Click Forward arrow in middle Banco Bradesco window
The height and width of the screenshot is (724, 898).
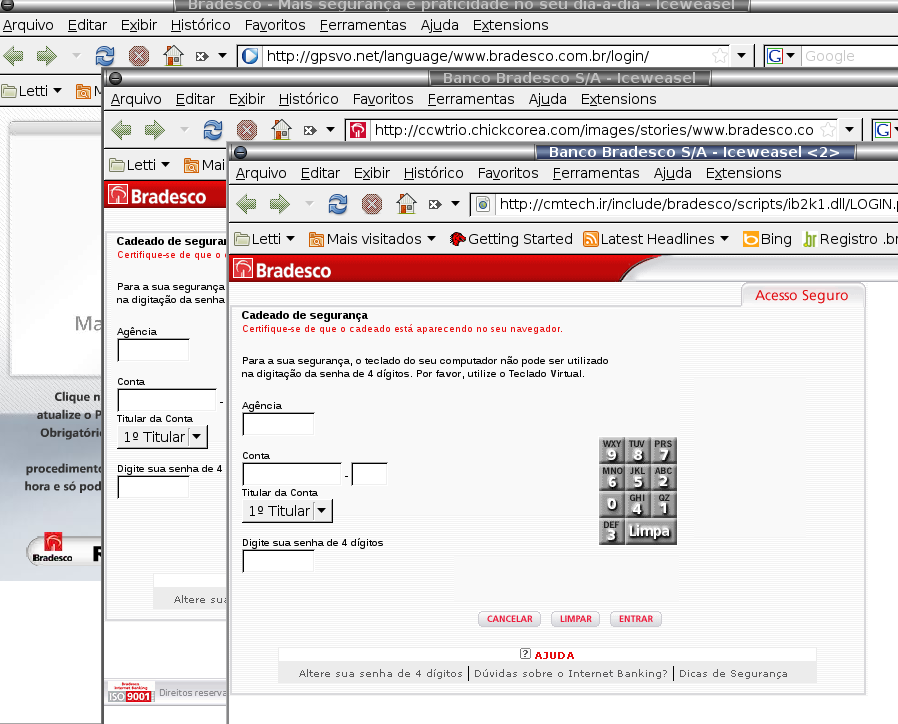[155, 130]
